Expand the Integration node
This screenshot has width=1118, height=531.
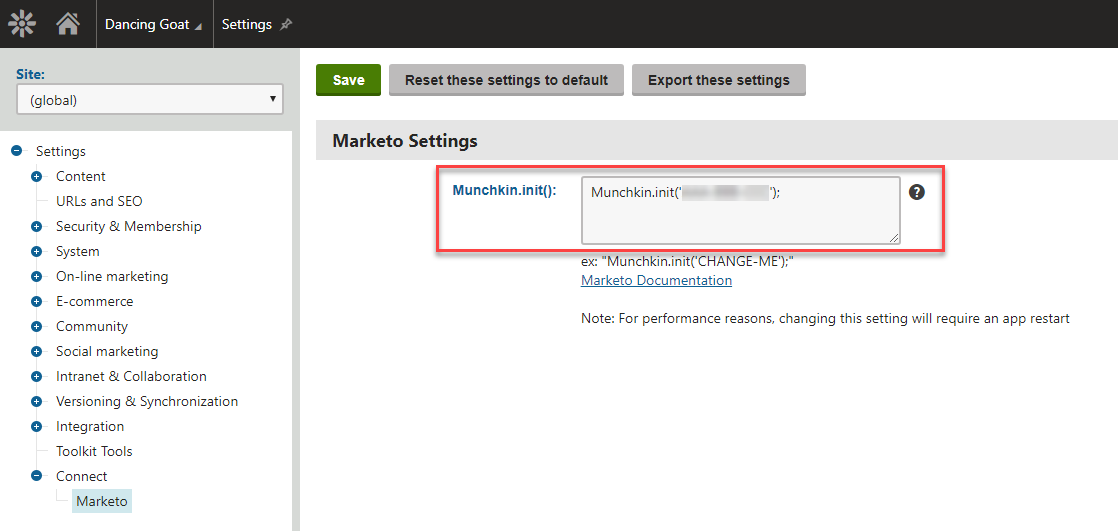(36, 426)
